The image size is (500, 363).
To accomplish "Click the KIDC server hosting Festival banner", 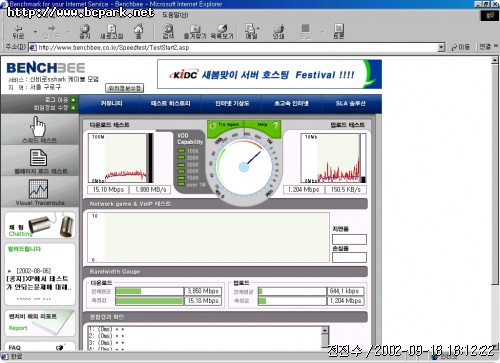I will coord(269,74).
